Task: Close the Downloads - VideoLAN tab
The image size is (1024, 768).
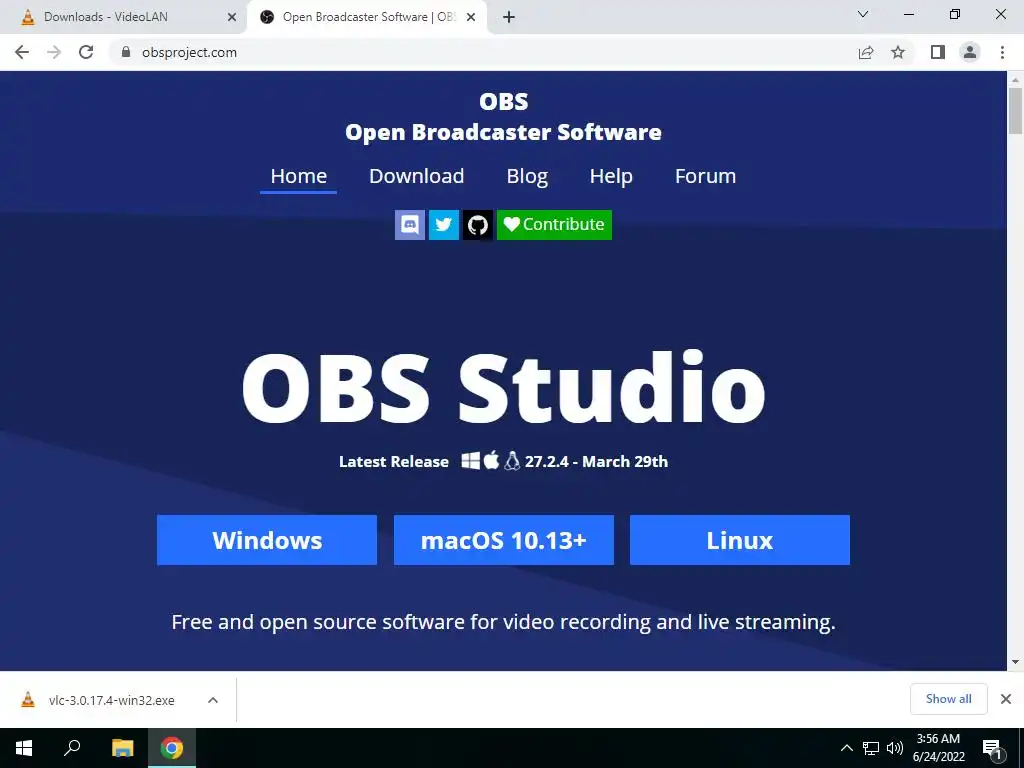Action: pyautogui.click(x=232, y=17)
